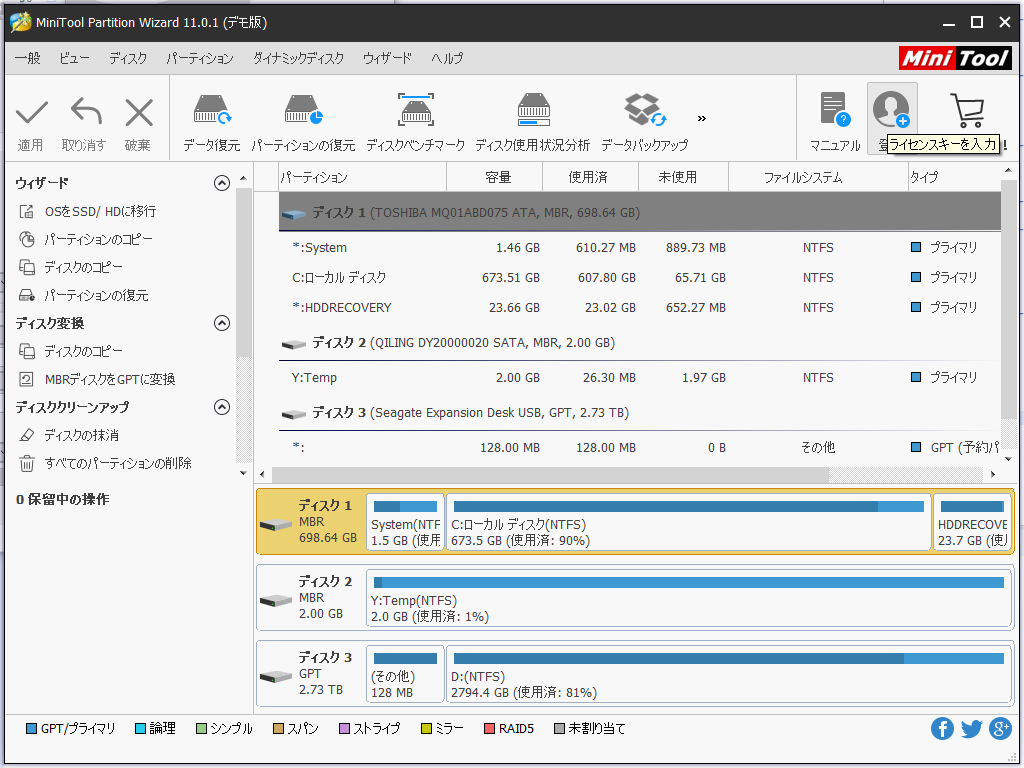This screenshot has height=768, width=1024.
Task: Open the ウィザード menu
Action: click(387, 58)
